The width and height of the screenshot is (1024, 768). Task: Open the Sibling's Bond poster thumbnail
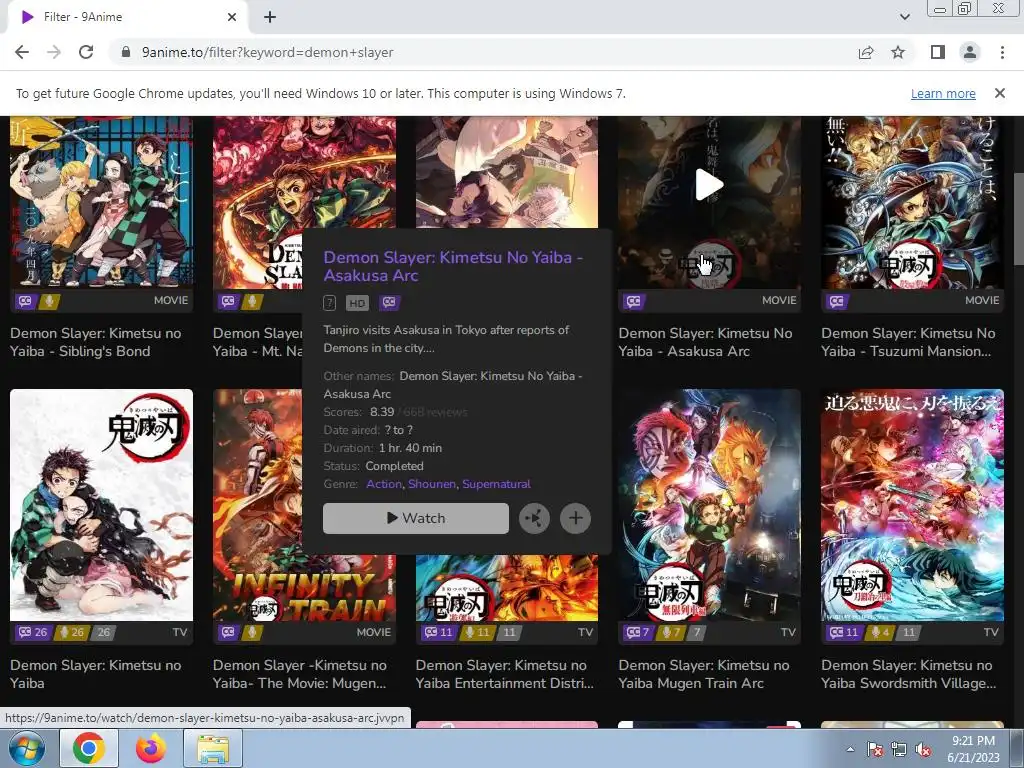pos(101,201)
